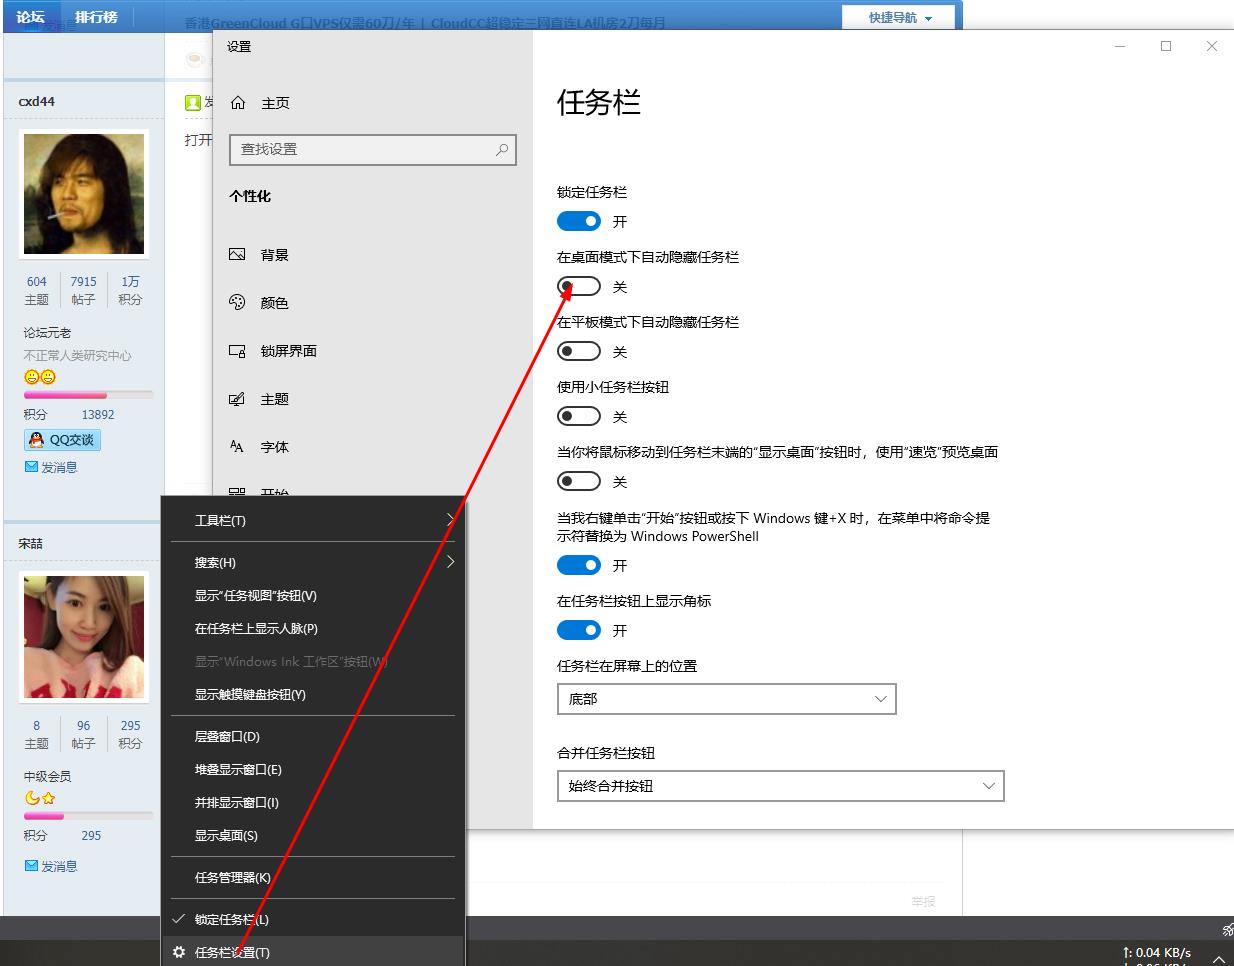
Task: Click the search magnifier icon in settings
Action: pos(502,149)
